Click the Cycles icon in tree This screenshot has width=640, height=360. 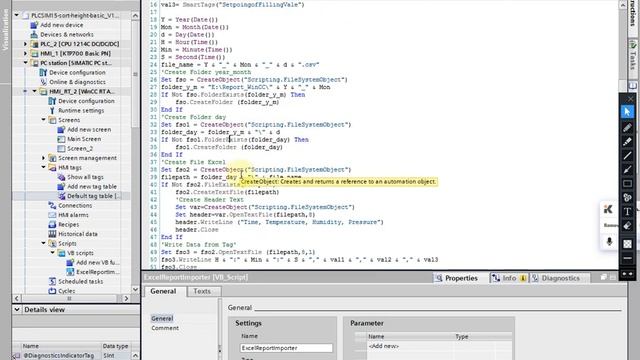tap(52, 291)
